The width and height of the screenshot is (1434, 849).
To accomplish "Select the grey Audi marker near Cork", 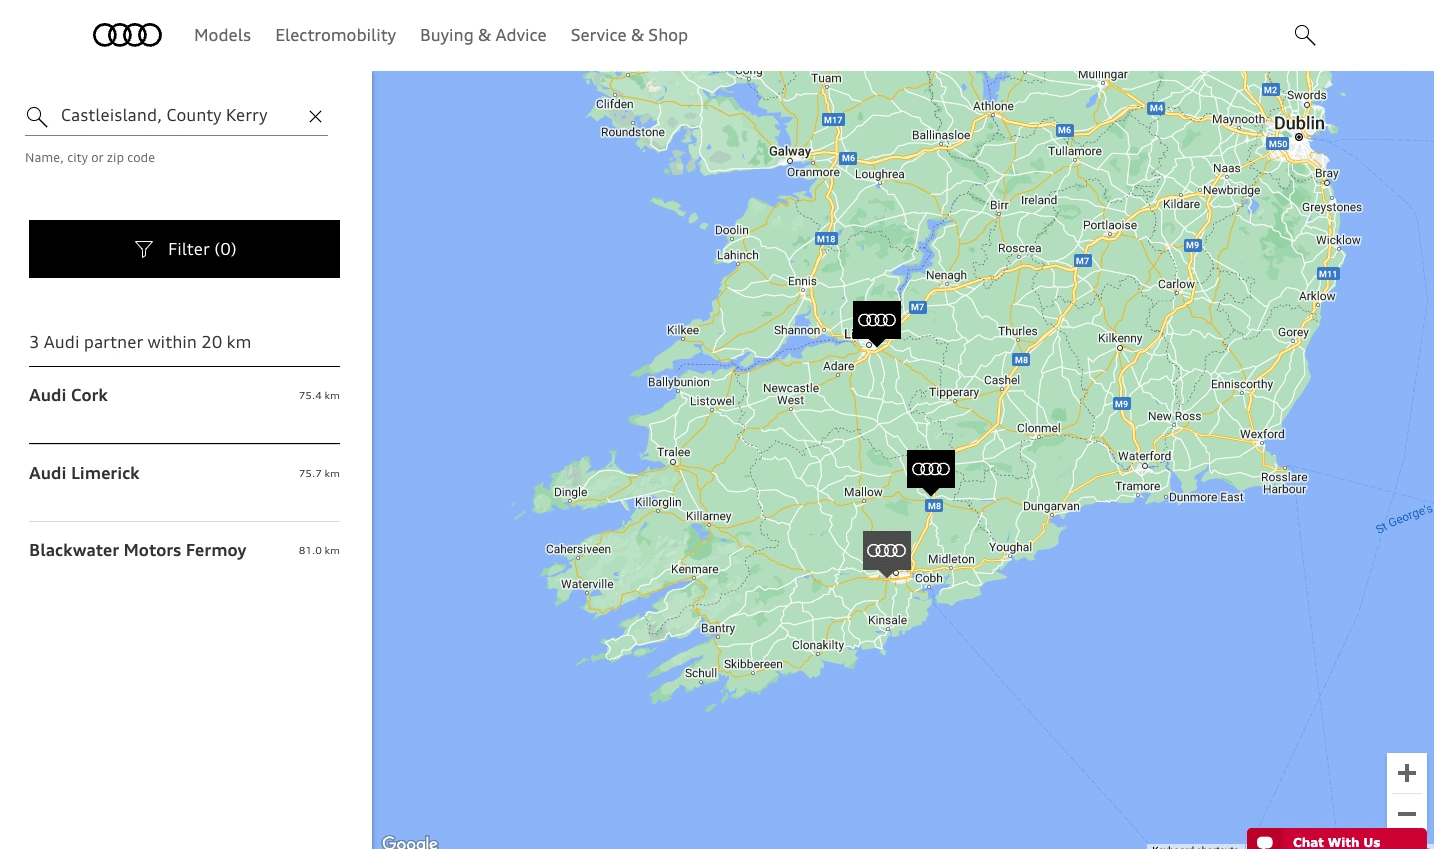I will [x=887, y=552].
